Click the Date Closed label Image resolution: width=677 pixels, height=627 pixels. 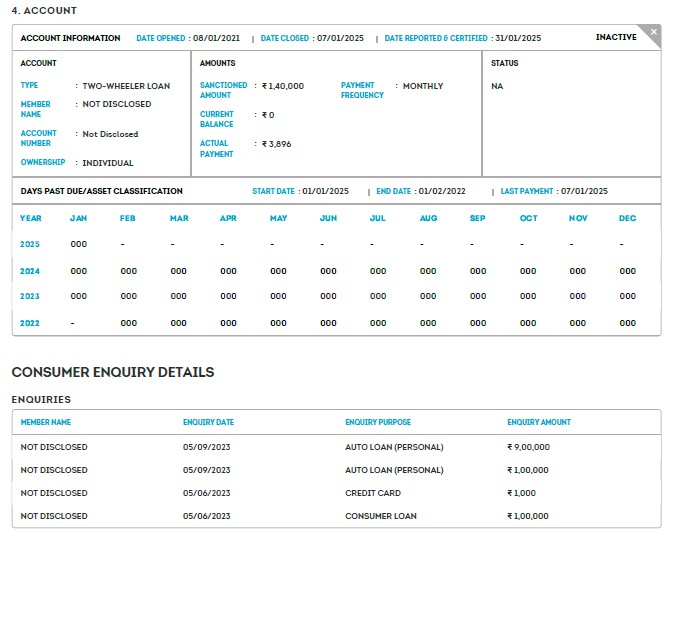285,38
